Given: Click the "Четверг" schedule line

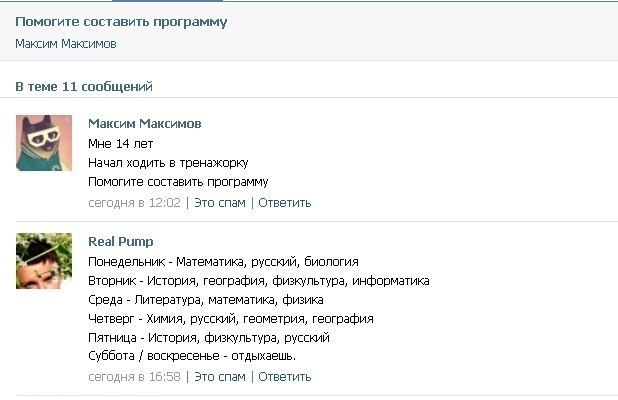Looking at the screenshot, I should 230,319.
